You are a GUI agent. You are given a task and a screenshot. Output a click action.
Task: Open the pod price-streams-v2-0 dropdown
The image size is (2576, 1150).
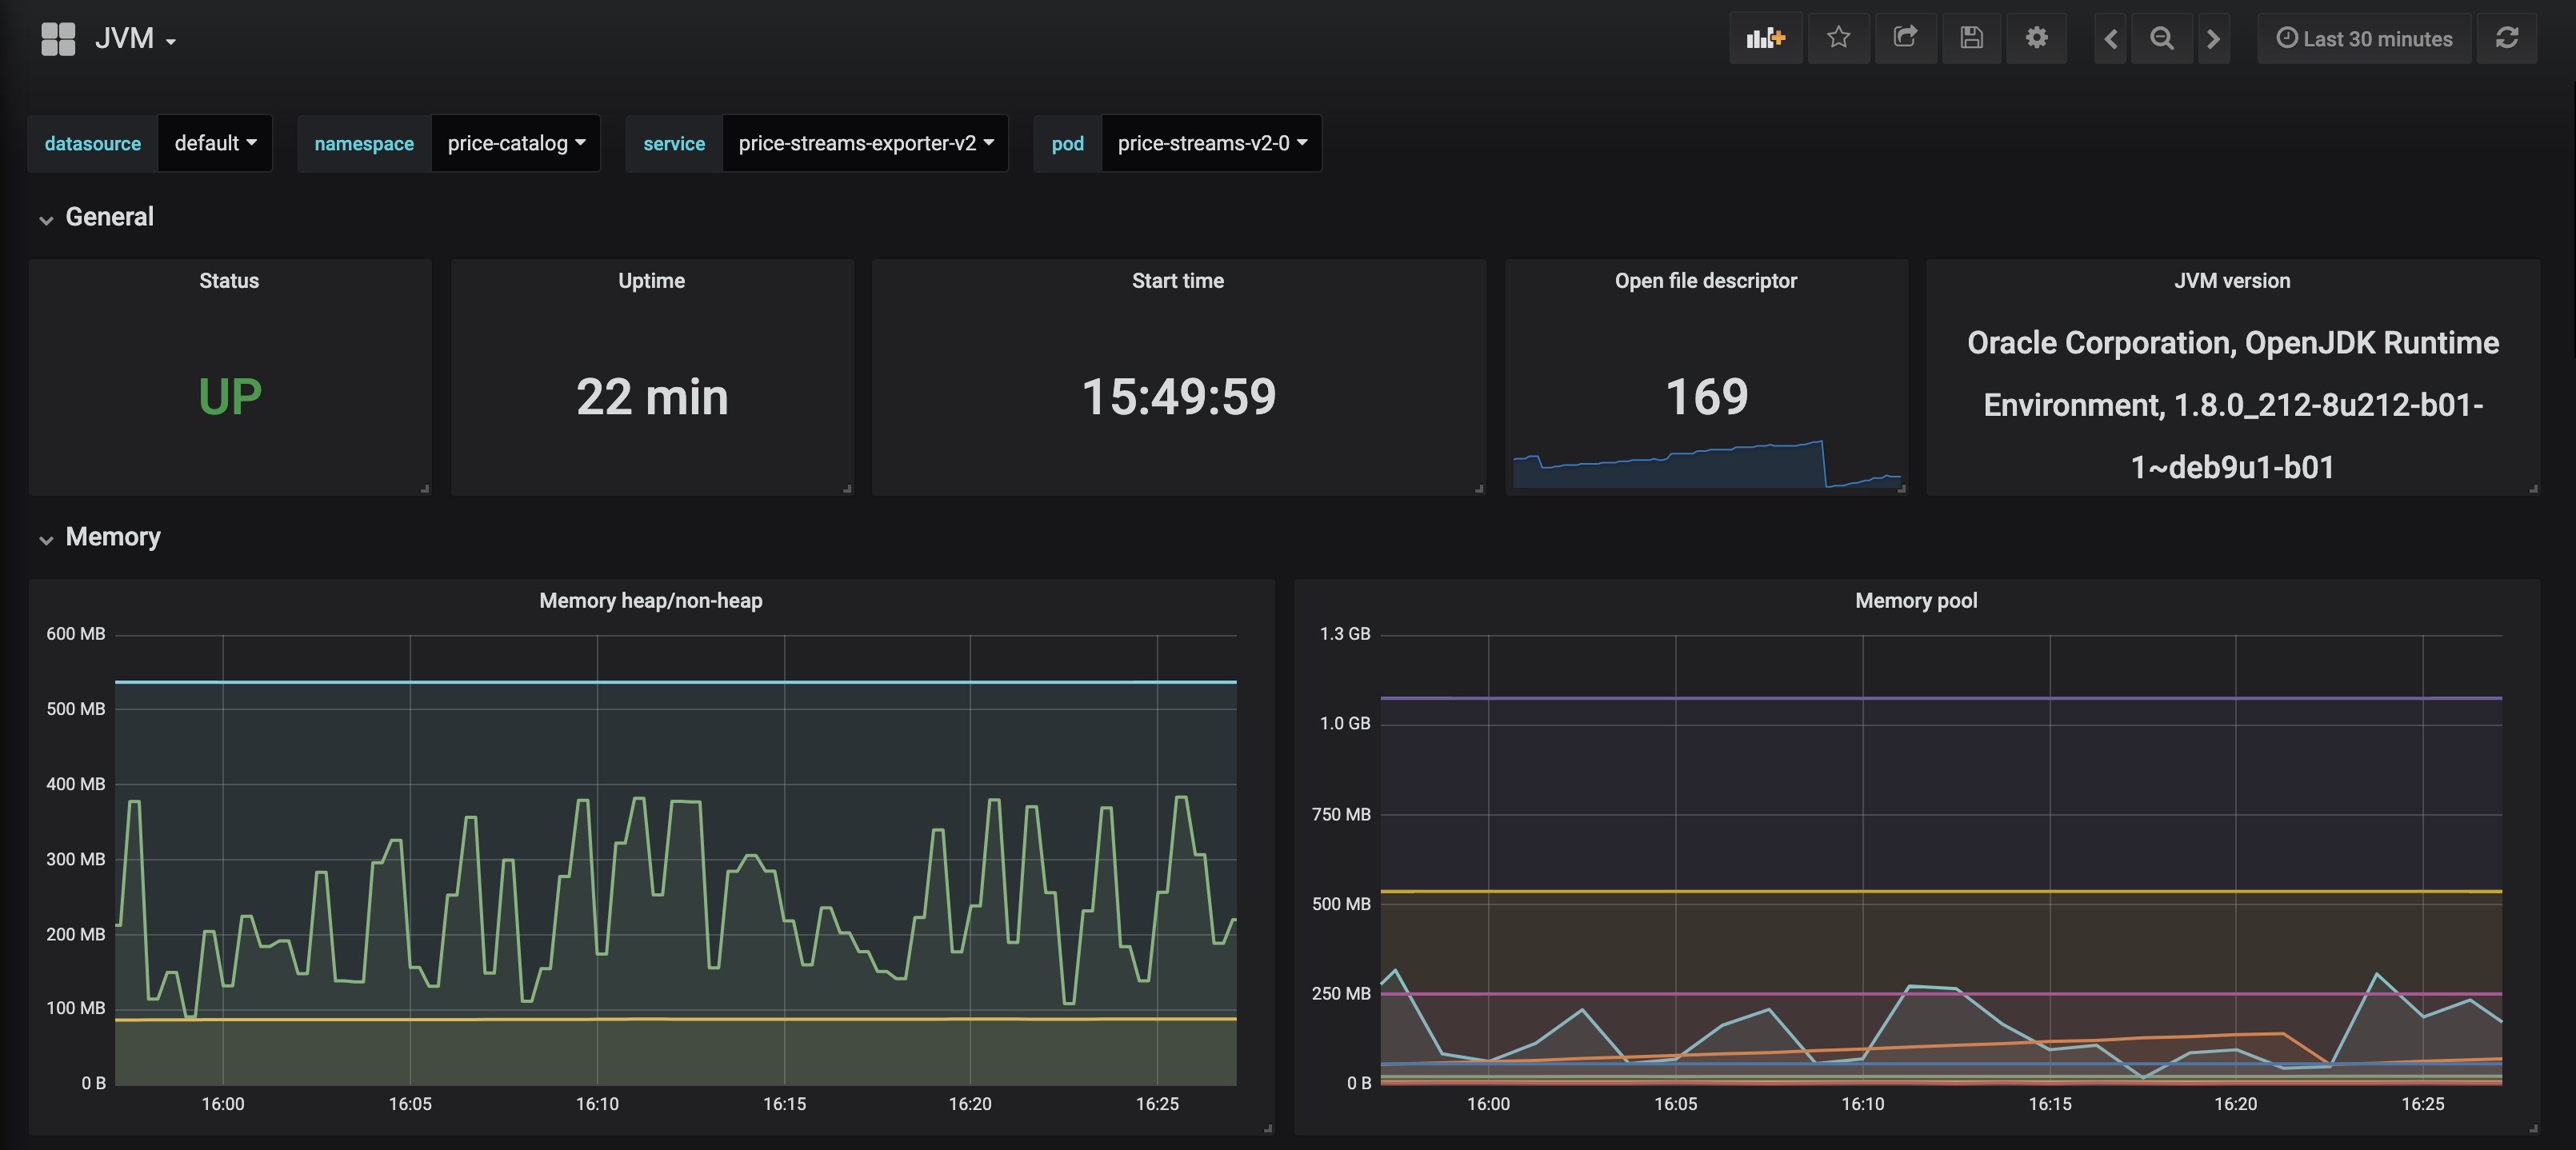pos(1211,143)
